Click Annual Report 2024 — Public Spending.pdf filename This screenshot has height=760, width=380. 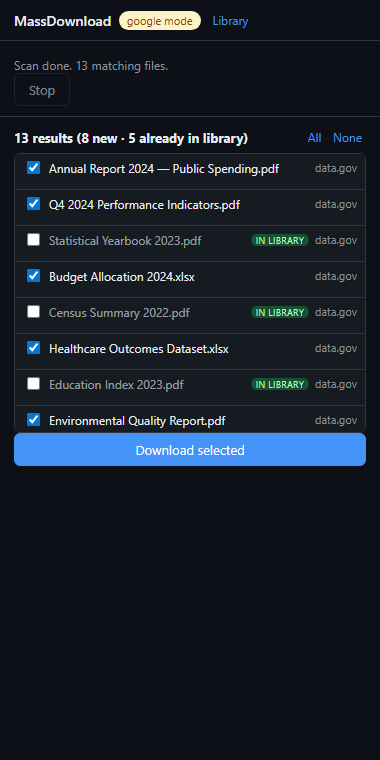164,169
